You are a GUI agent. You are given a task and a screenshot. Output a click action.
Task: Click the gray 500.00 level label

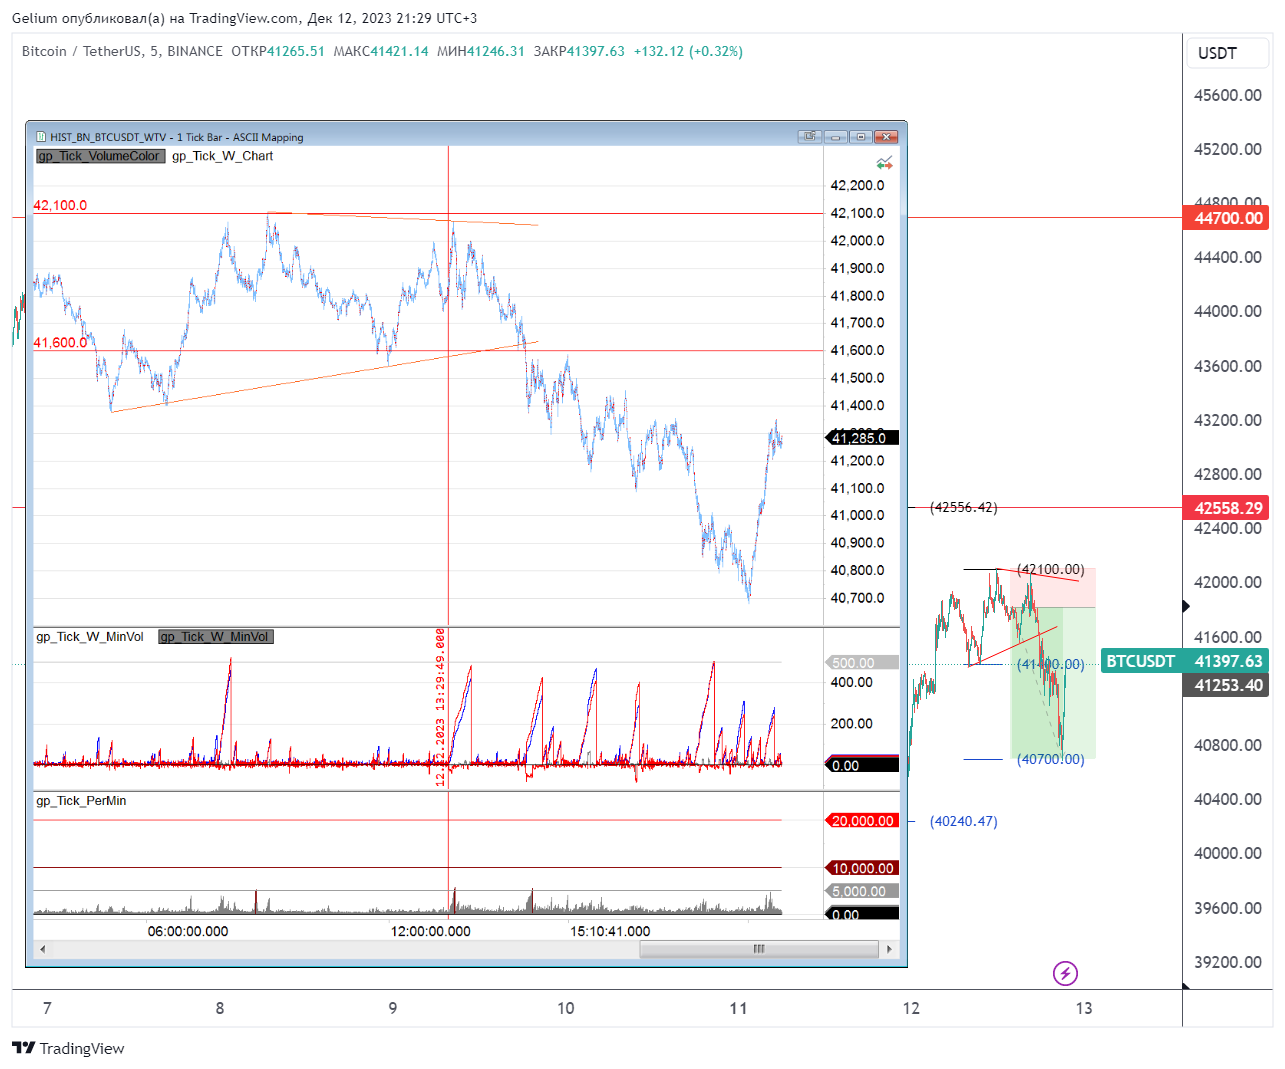tap(861, 663)
